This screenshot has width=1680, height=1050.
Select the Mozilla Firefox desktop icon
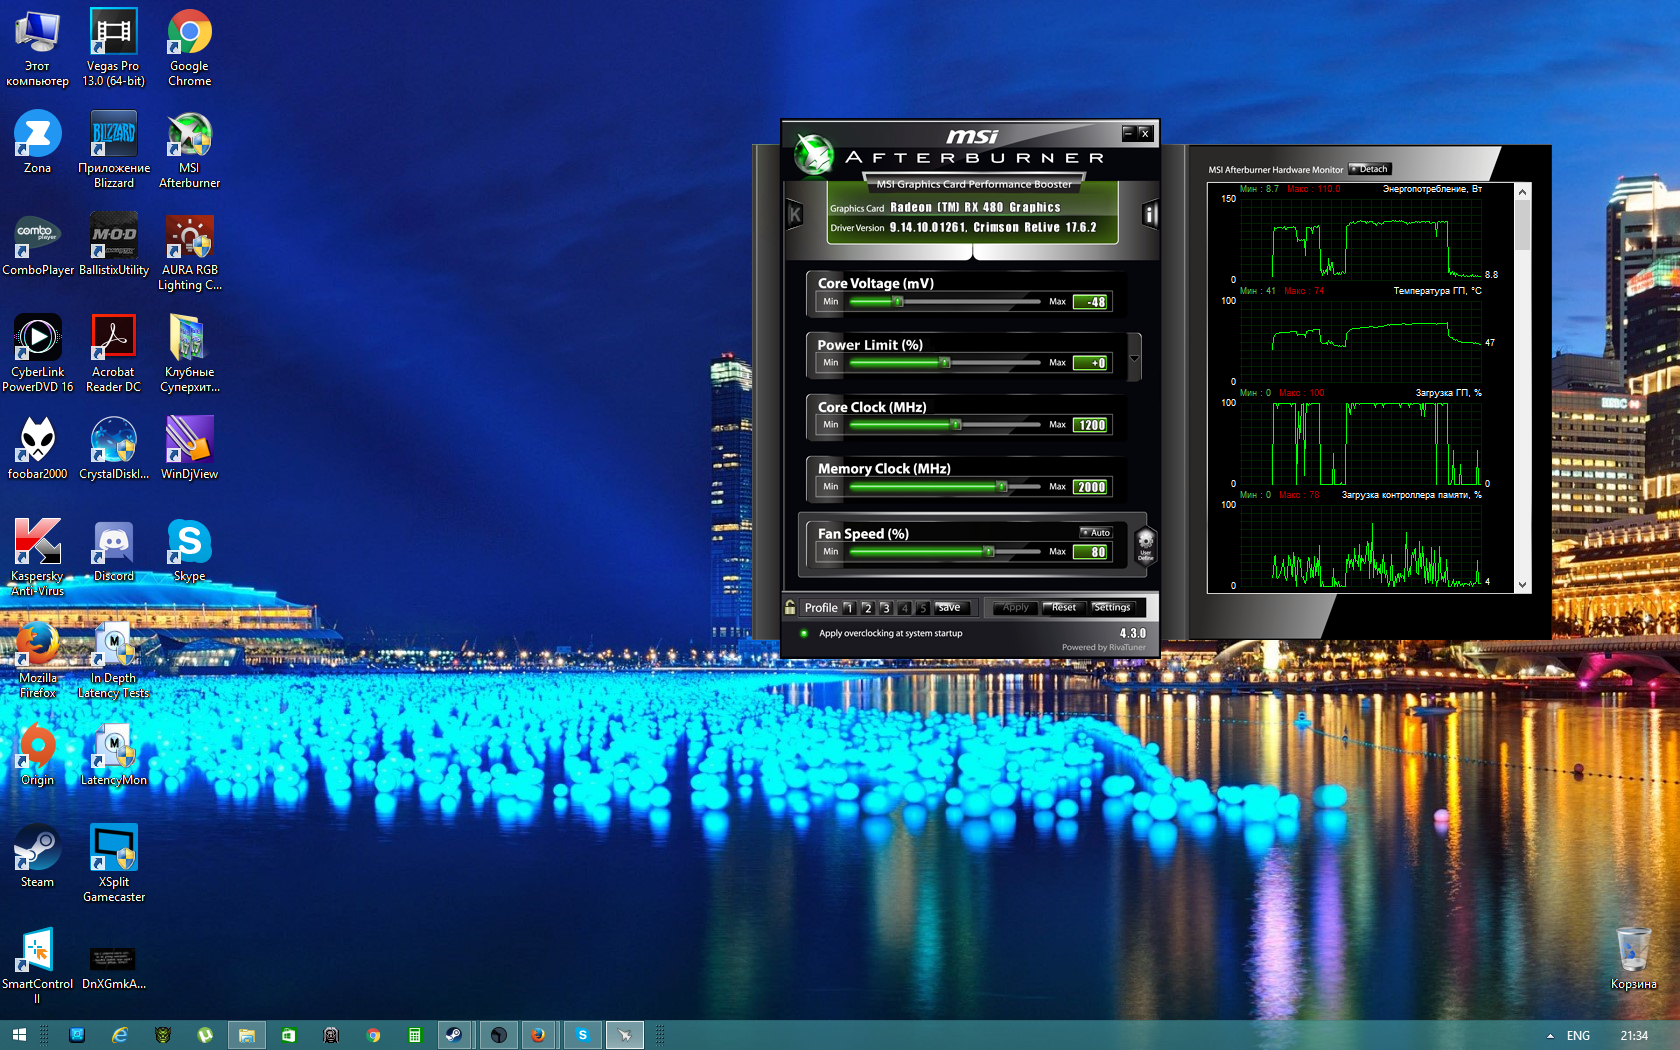[37, 660]
